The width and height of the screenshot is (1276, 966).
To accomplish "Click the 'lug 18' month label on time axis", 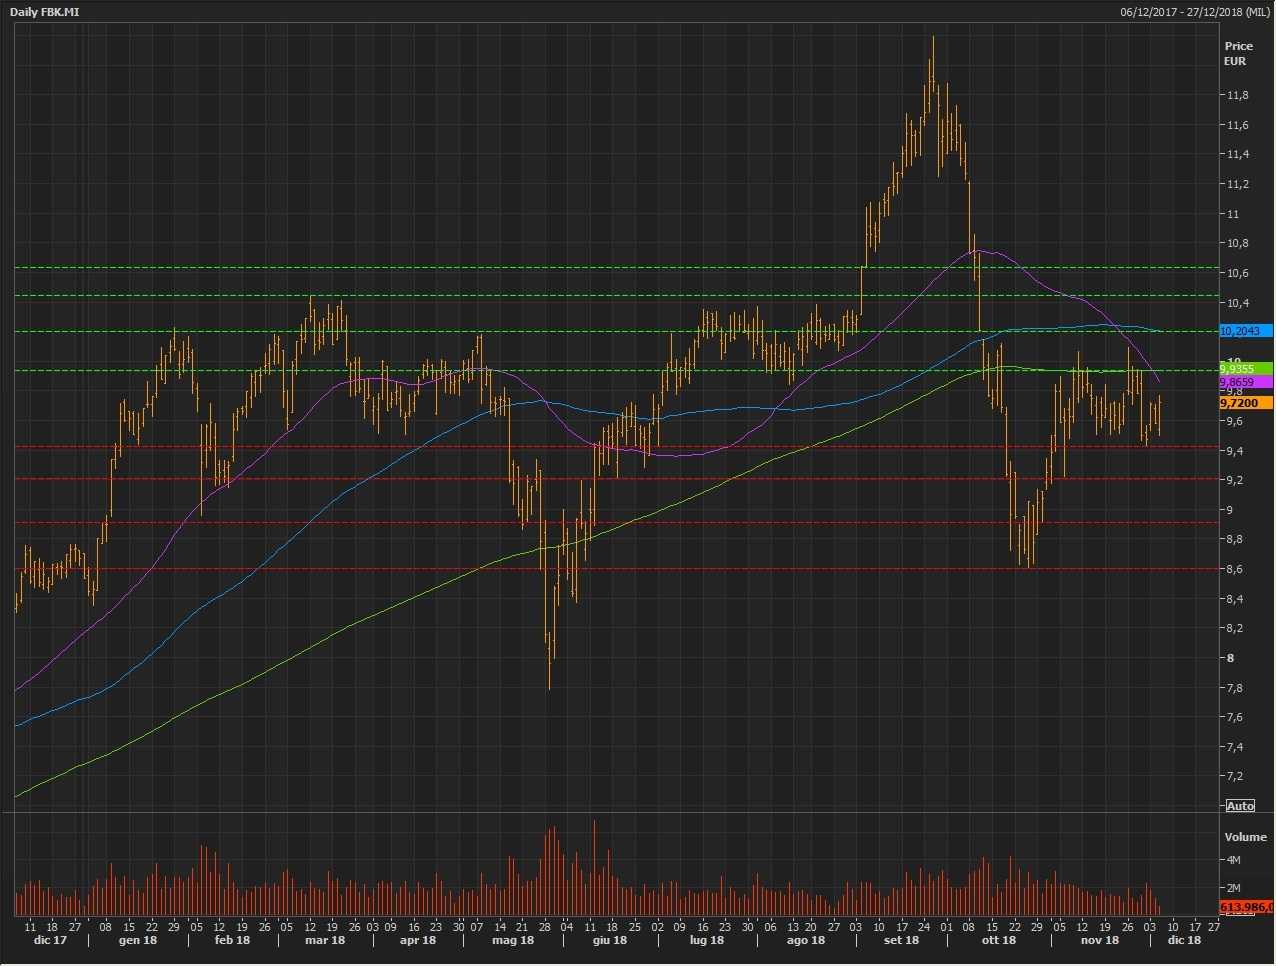I will pos(706,940).
